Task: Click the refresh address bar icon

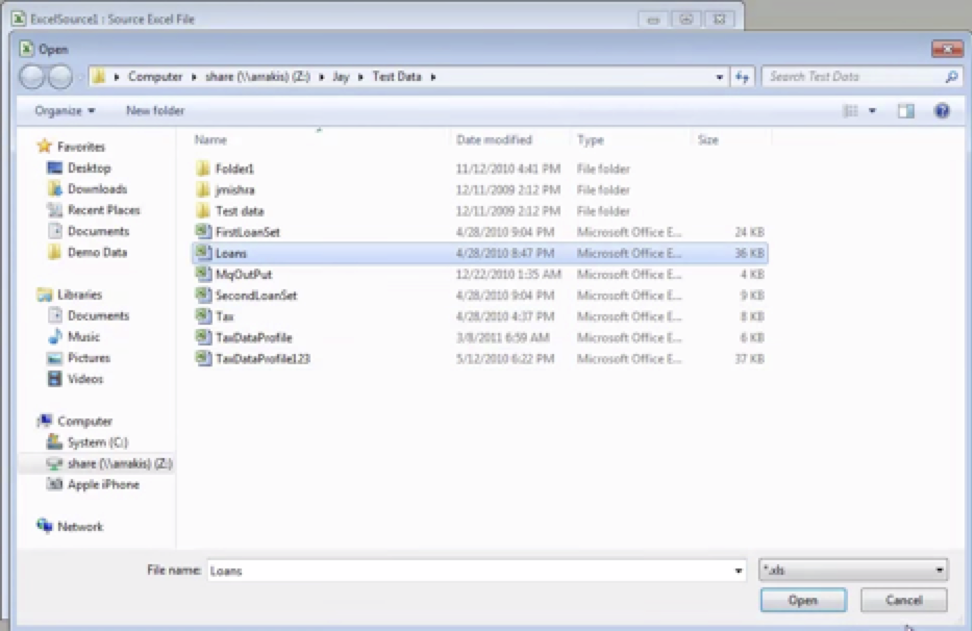Action: tap(743, 77)
